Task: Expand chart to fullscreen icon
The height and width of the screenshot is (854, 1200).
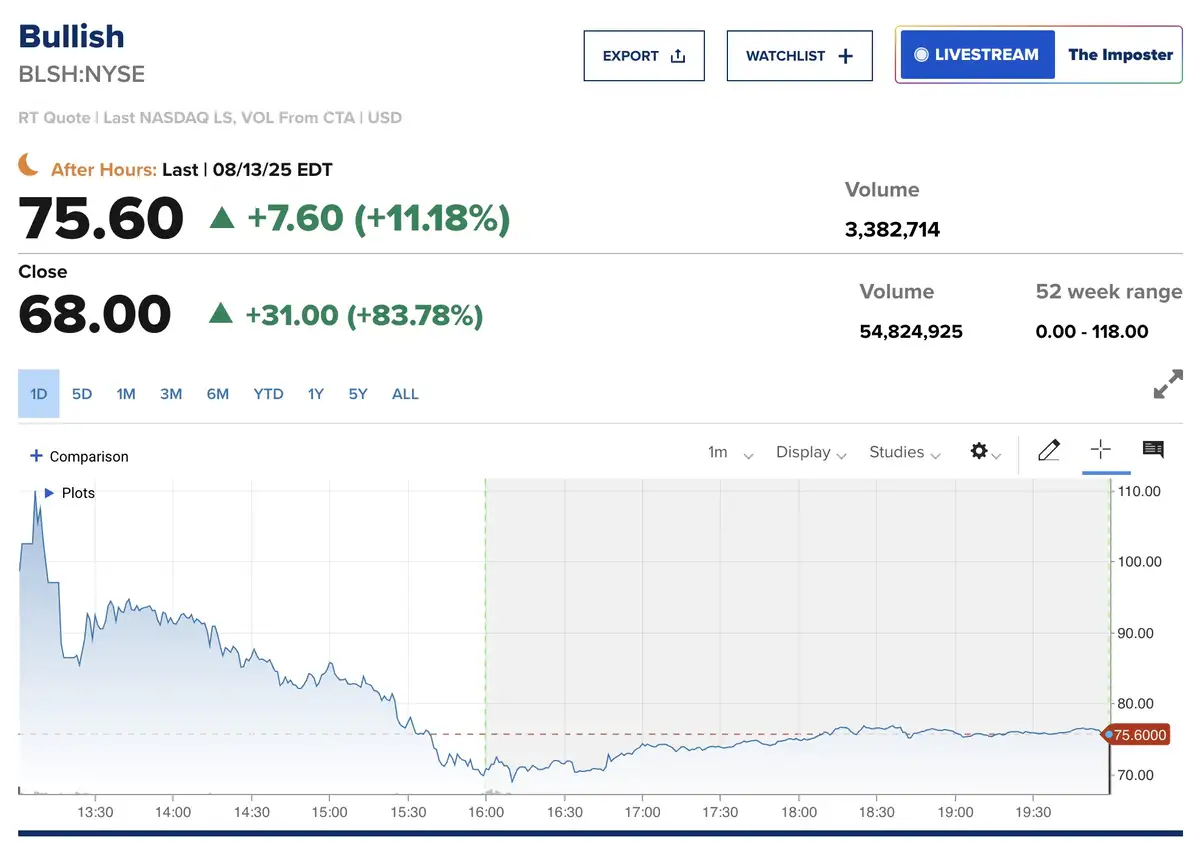Action: 1168,384
